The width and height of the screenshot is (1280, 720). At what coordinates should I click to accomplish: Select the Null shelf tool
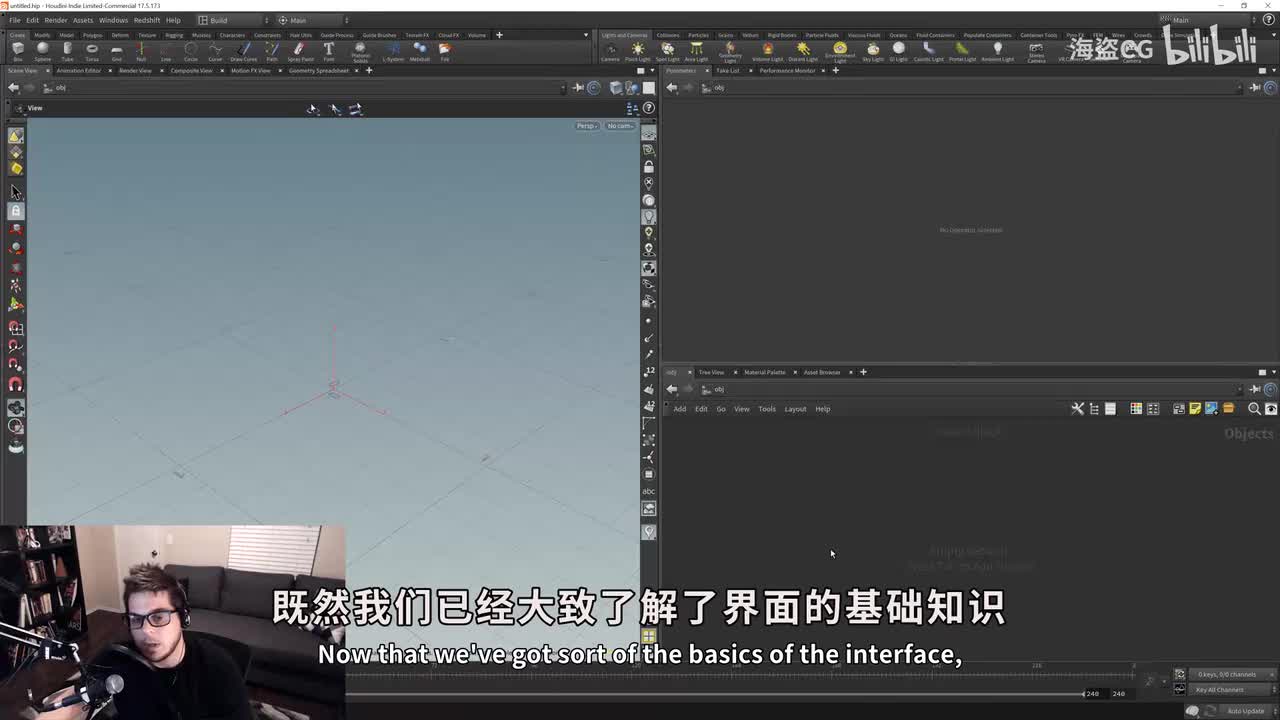pyautogui.click(x=141, y=51)
